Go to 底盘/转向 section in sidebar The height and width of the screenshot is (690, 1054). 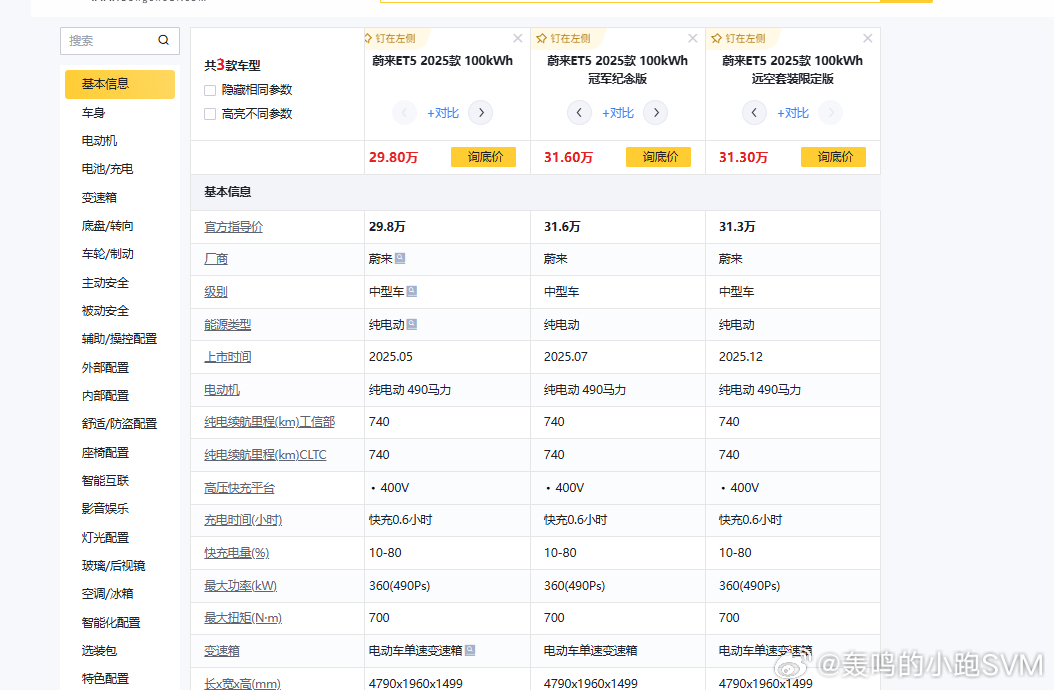click(108, 225)
